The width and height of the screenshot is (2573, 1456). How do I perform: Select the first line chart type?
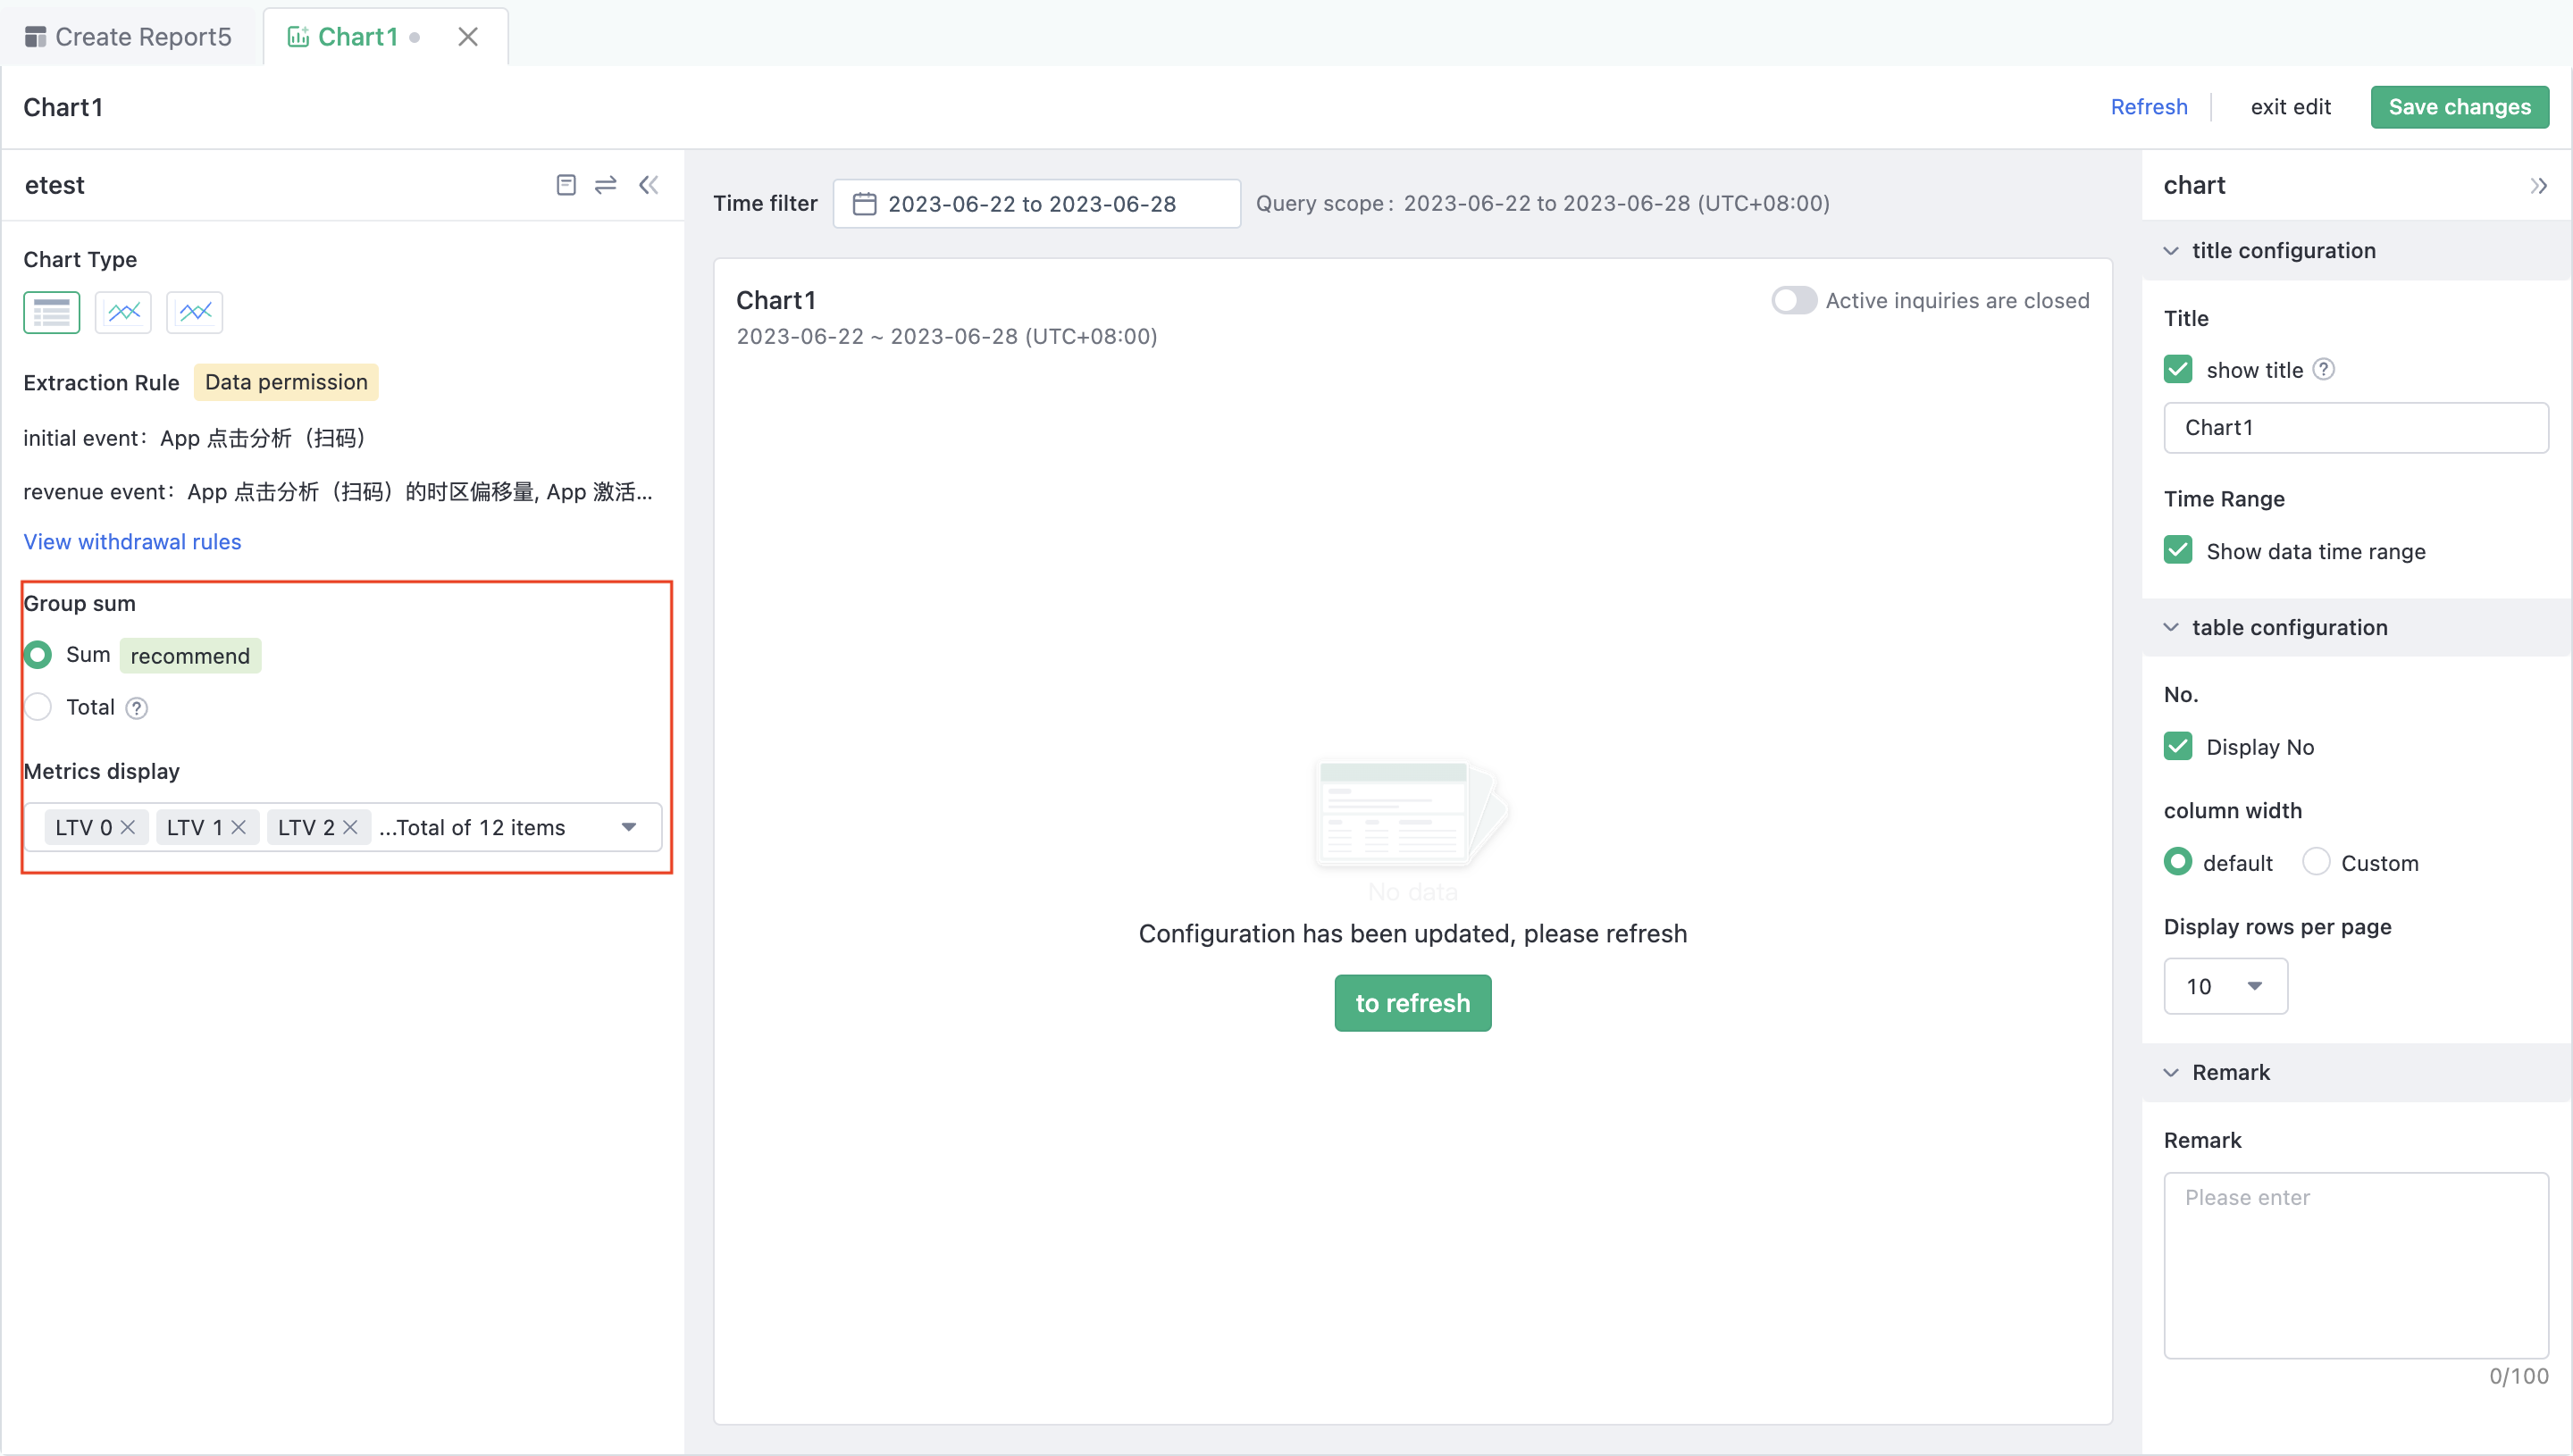(x=122, y=312)
